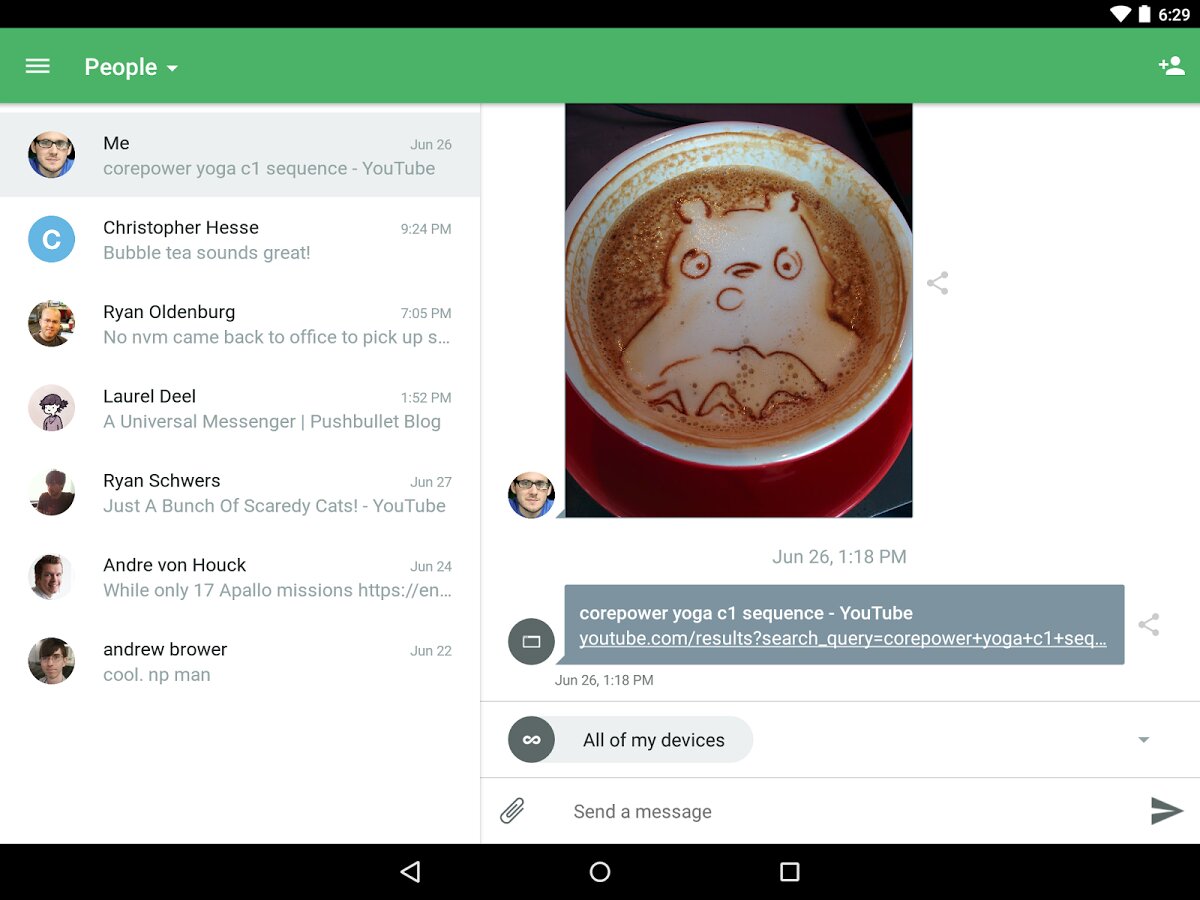The image size is (1200, 900).
Task: Tap 'While only 17 Apallo missions' preview
Action: pyautogui.click(x=278, y=590)
